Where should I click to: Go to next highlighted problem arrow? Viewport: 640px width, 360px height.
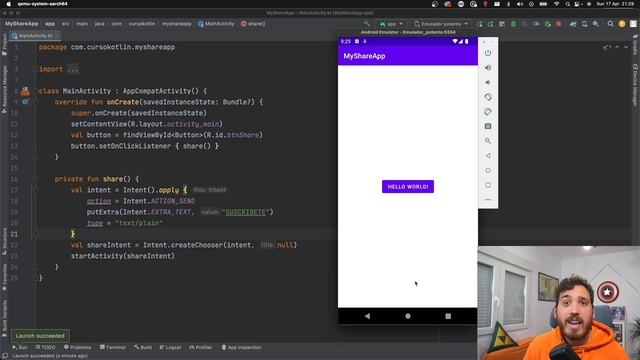pyautogui.click(x=626, y=47)
